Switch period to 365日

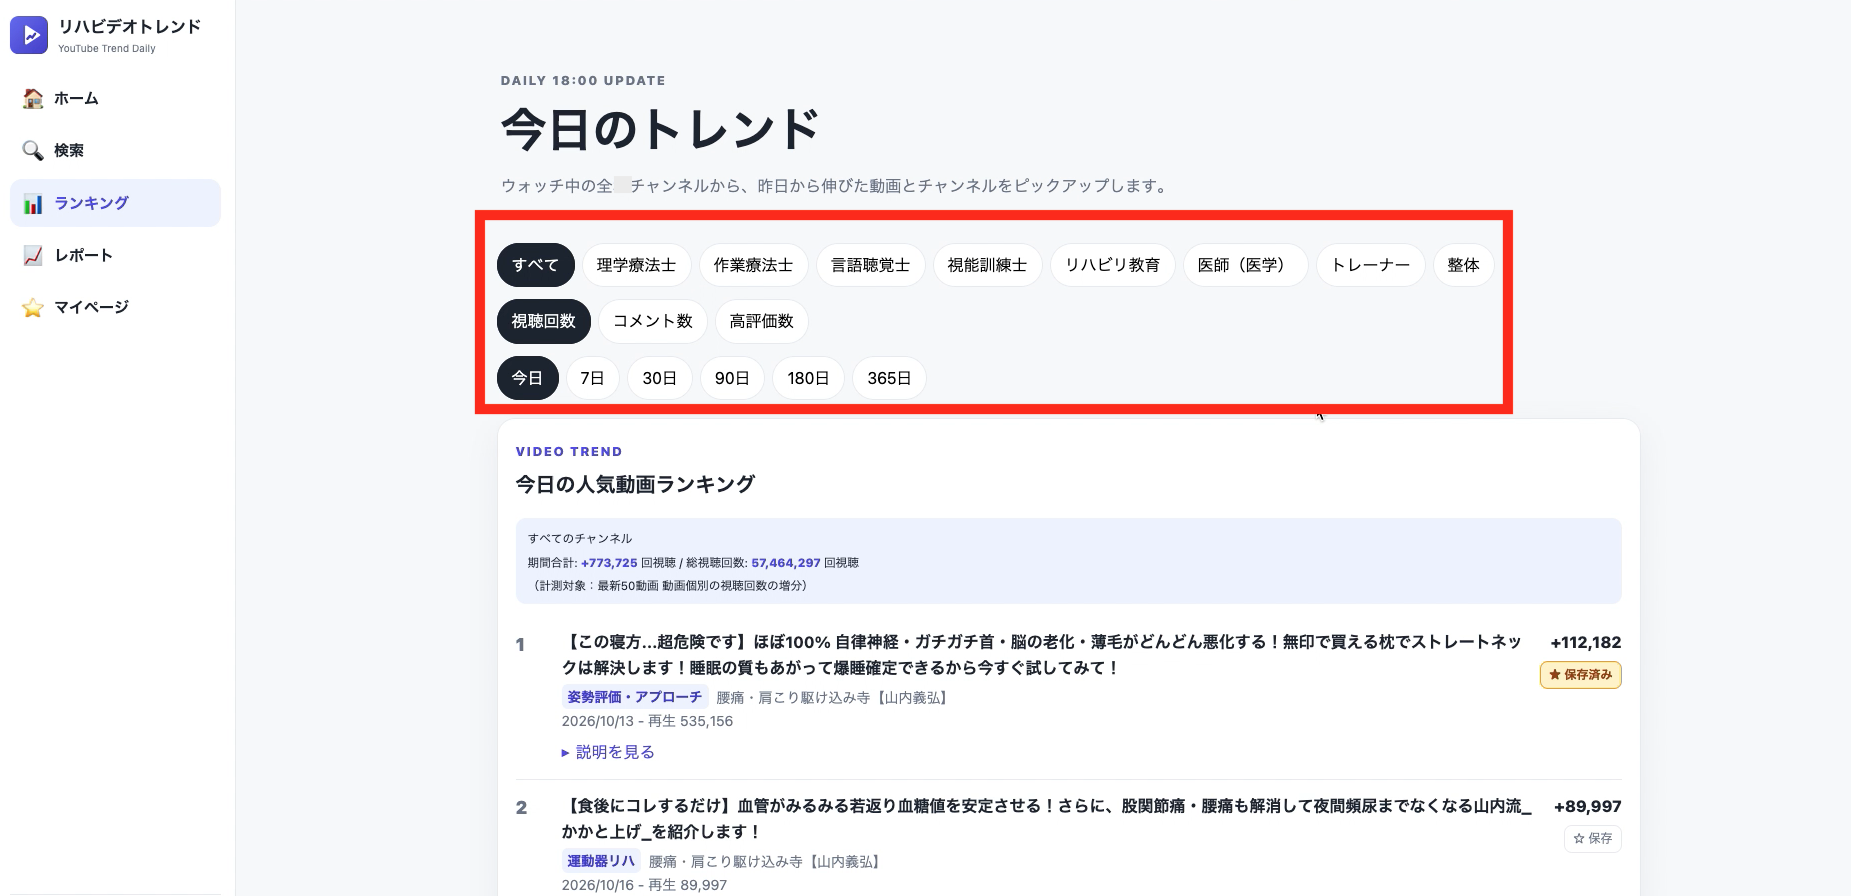pos(889,378)
